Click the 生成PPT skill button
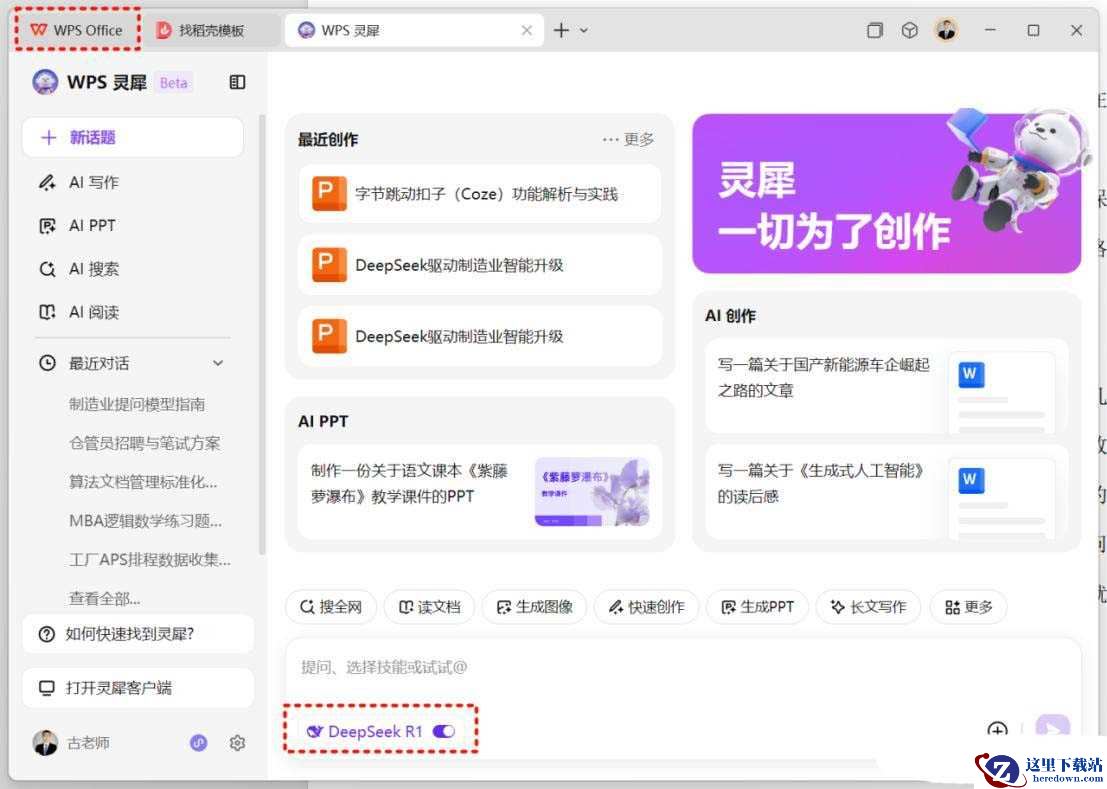1107x789 pixels. point(758,607)
